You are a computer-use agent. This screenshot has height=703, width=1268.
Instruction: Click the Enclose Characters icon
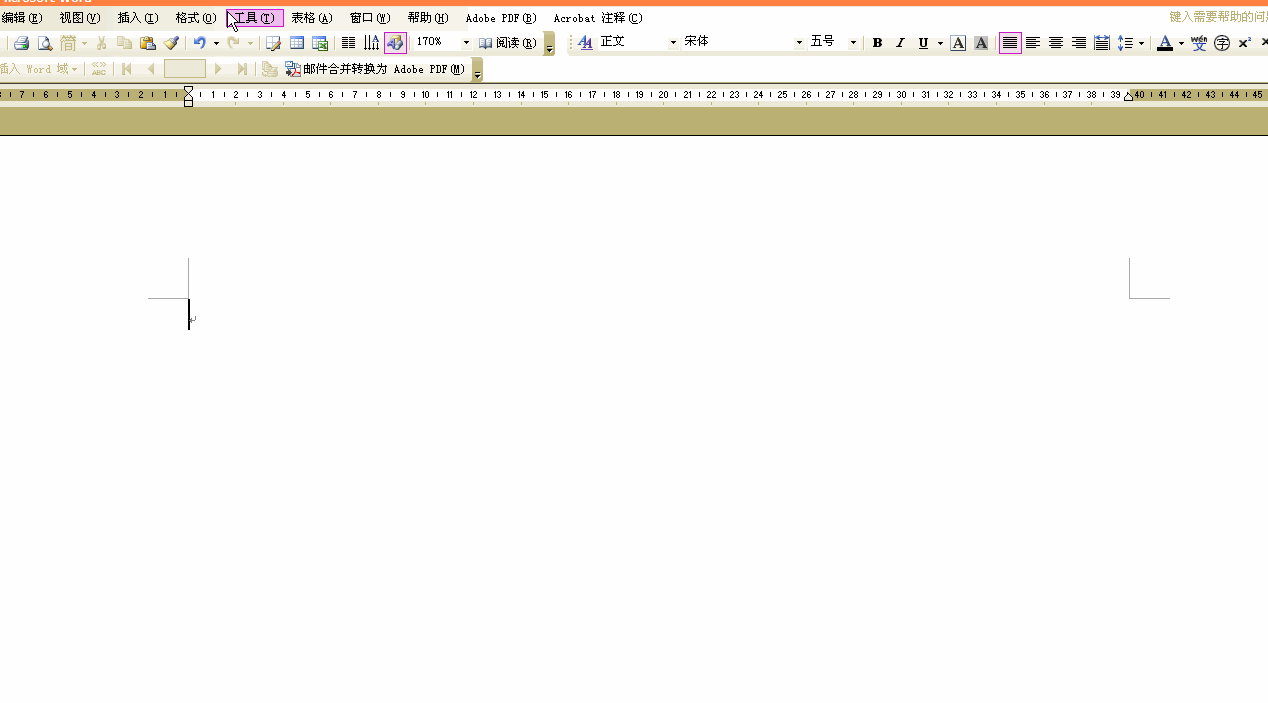pyautogui.click(x=1222, y=43)
